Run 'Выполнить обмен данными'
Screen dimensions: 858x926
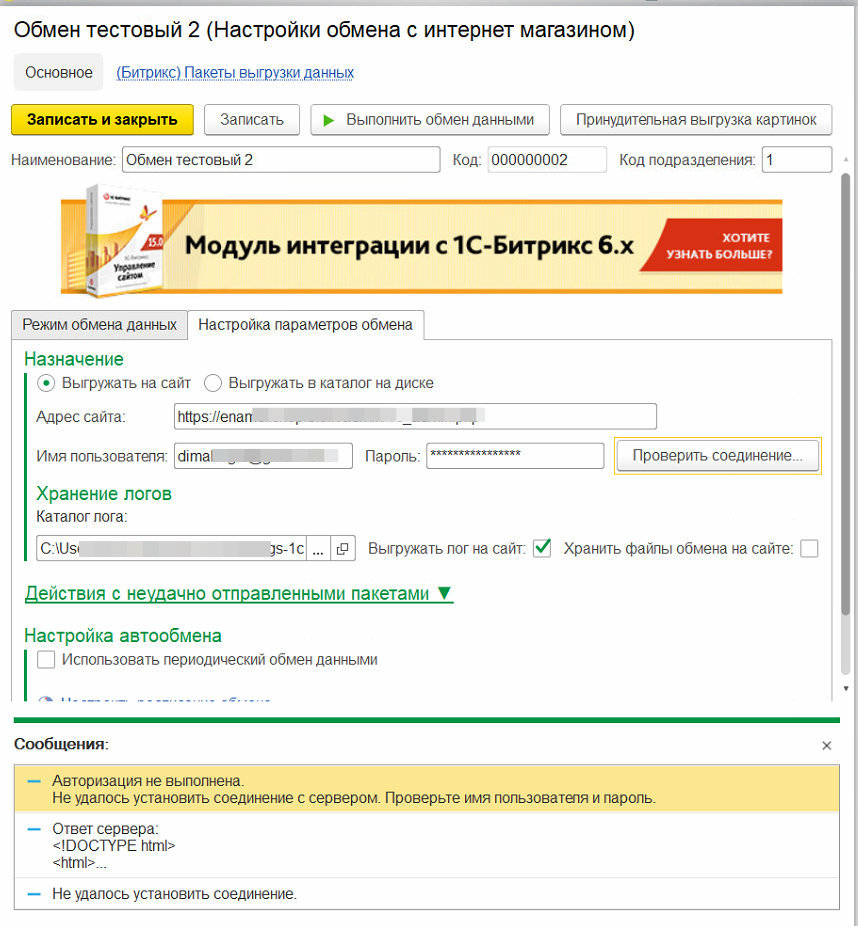click(430, 120)
